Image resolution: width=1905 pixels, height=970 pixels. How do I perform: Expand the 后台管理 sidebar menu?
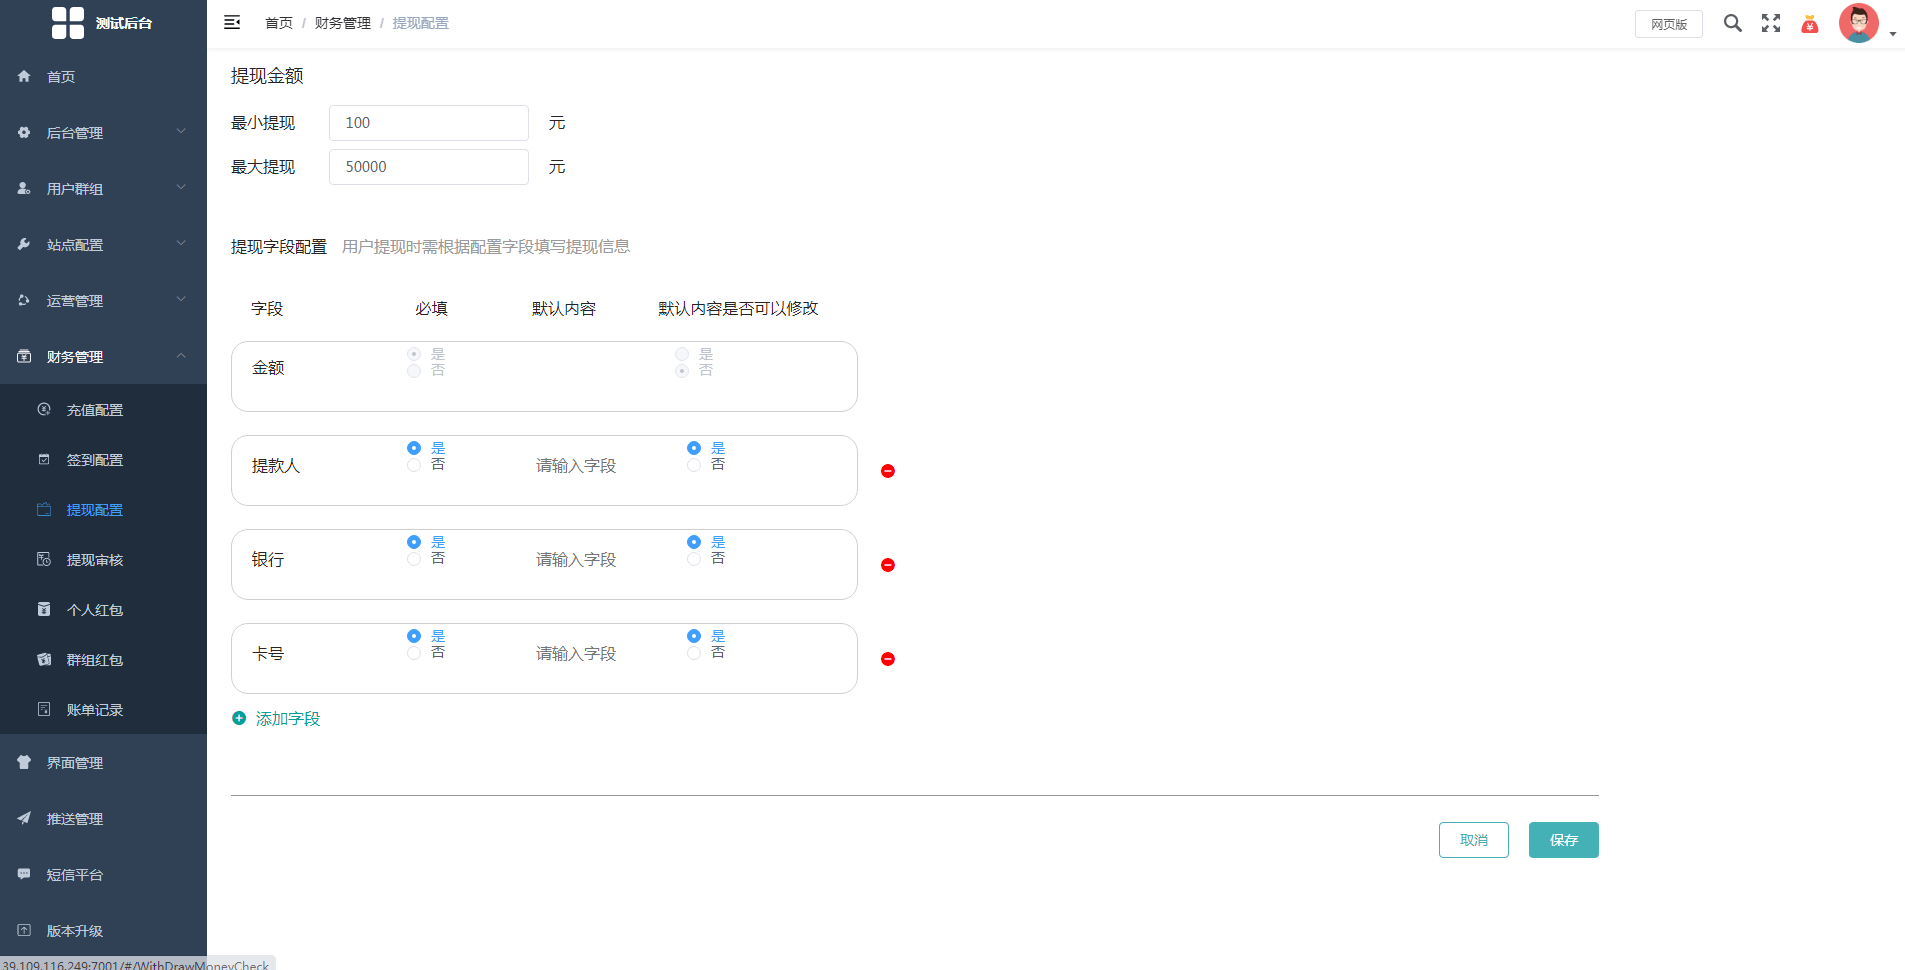103,132
